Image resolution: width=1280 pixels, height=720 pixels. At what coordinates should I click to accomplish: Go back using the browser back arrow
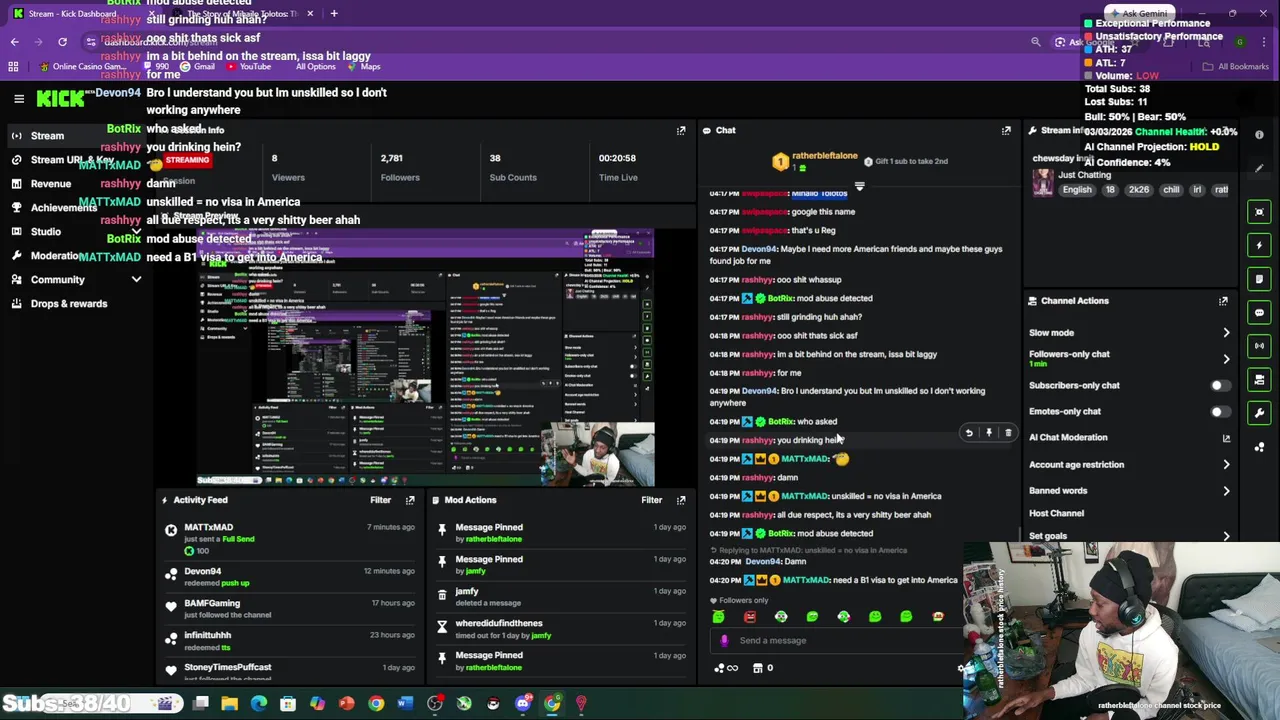coord(14,42)
